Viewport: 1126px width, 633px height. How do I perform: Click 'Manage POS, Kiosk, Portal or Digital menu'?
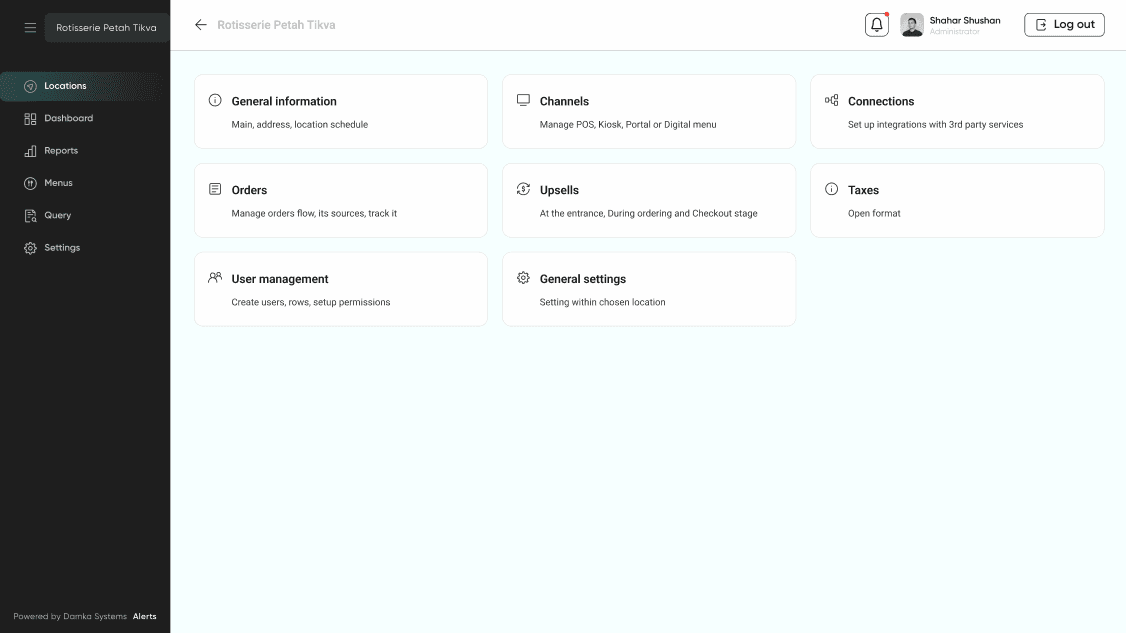pyautogui.click(x=628, y=124)
